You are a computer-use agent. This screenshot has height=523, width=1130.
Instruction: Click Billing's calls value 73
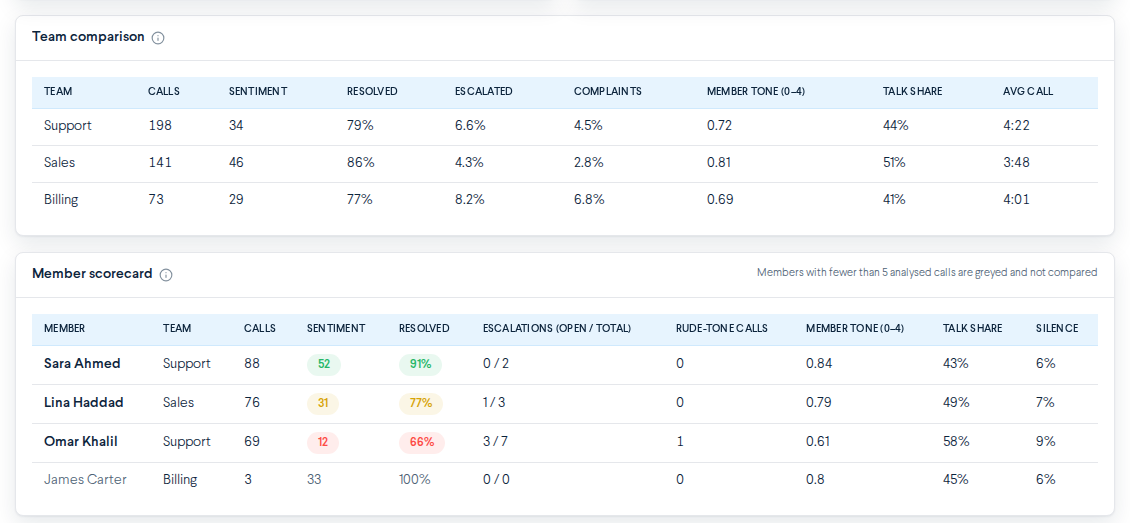(x=156, y=199)
